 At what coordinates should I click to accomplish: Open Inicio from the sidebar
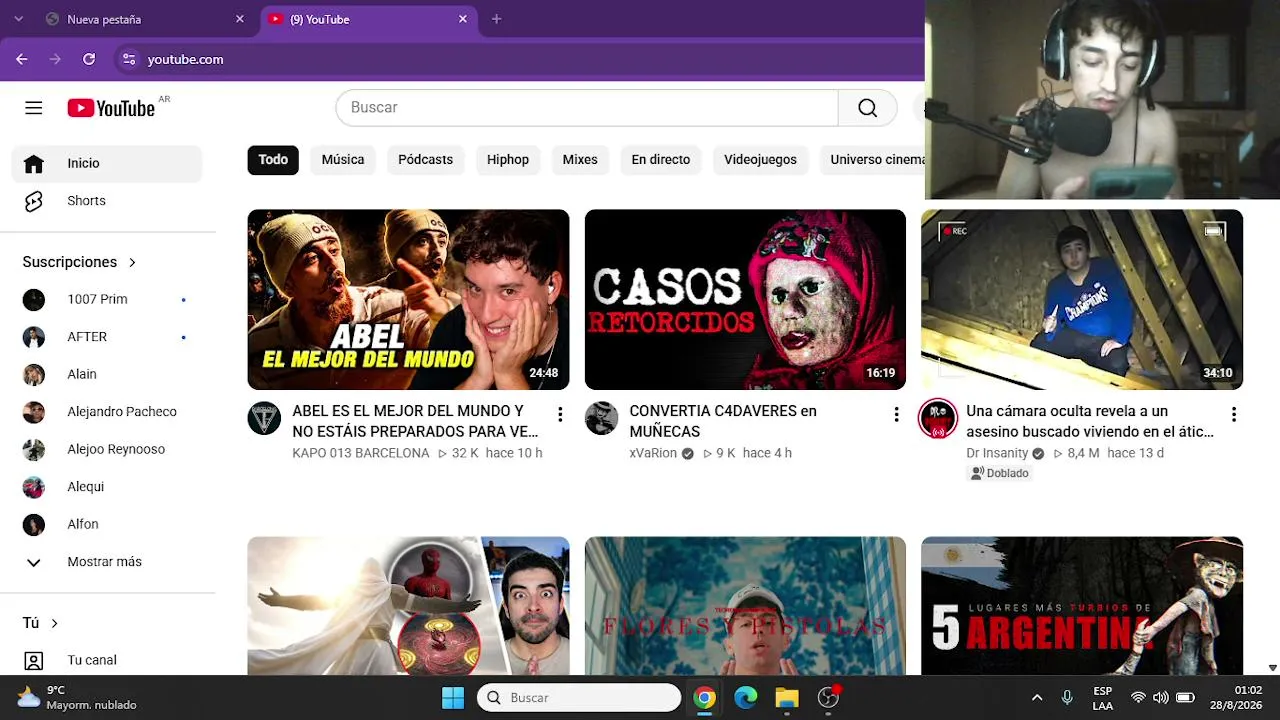point(107,163)
